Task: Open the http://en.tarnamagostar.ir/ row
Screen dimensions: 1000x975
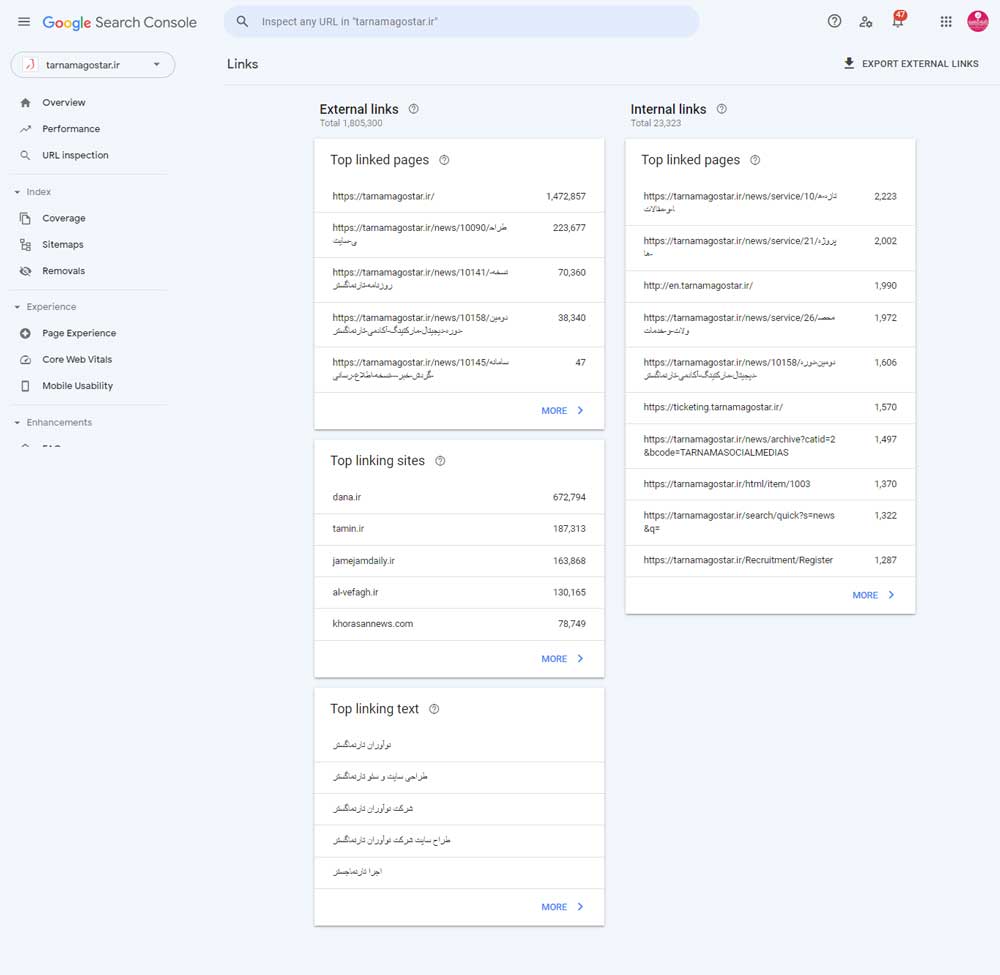Action: [x=770, y=286]
